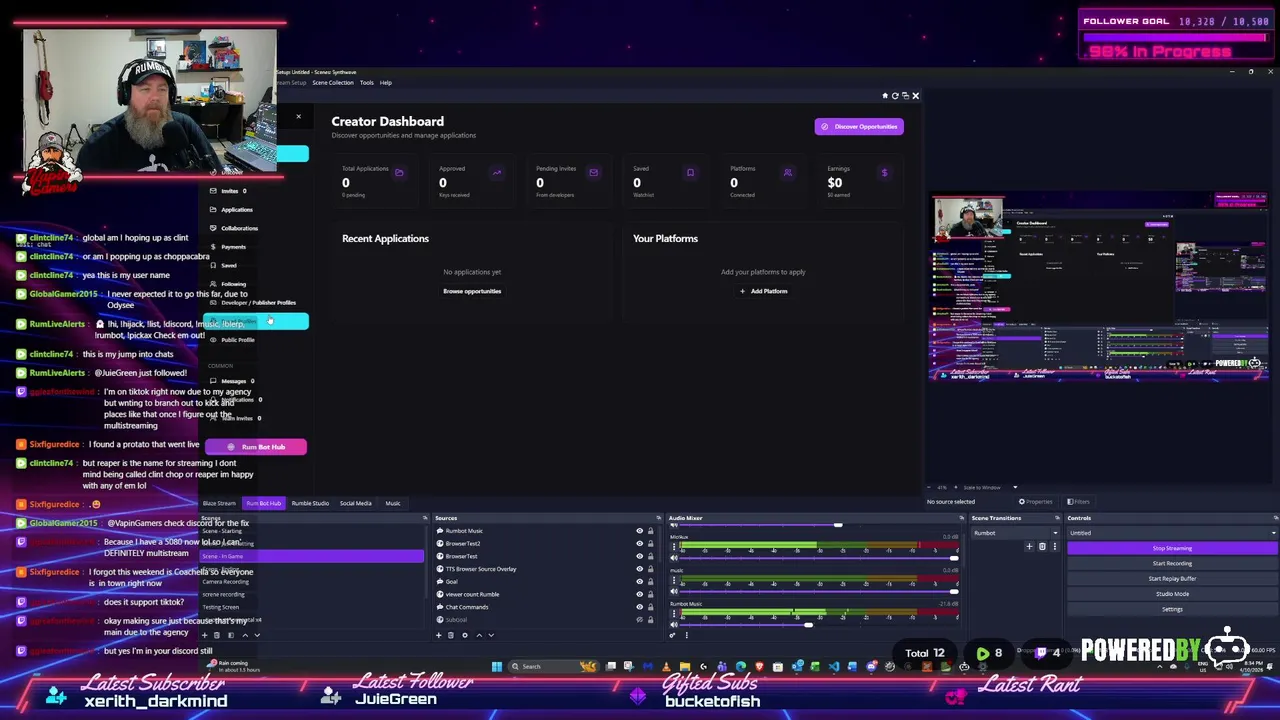The height and width of the screenshot is (720, 1280).
Task: Toggle visibility of viewer count Rumble source
Action: pyautogui.click(x=640, y=594)
